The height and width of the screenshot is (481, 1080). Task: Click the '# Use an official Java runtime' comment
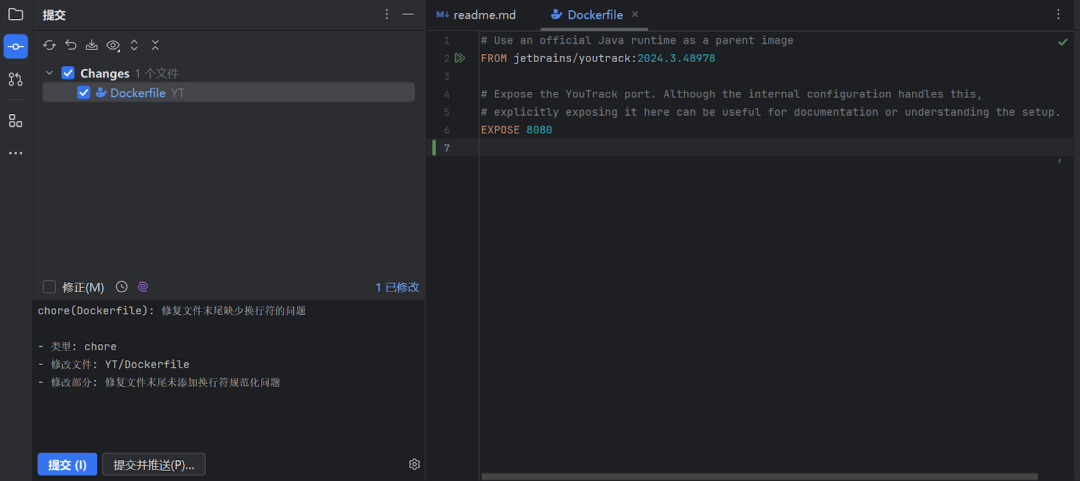point(637,41)
